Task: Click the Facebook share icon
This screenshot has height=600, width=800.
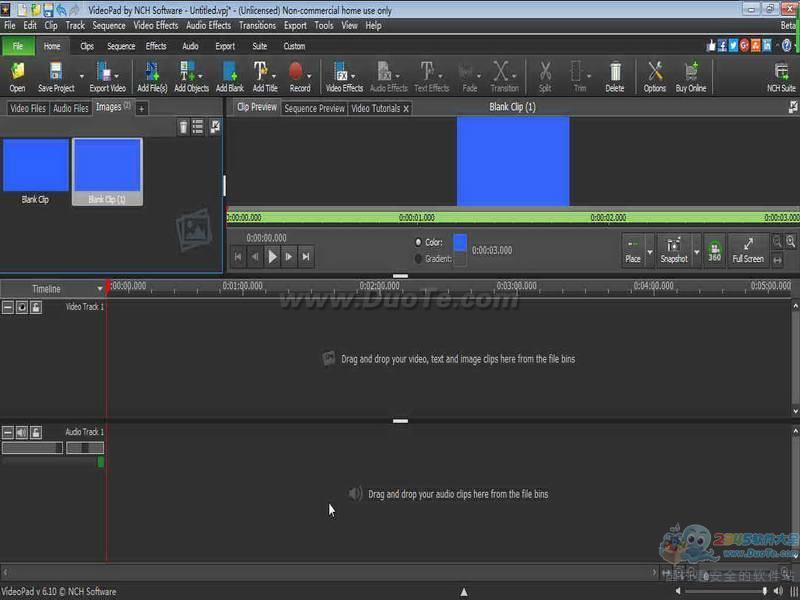Action: [x=722, y=46]
